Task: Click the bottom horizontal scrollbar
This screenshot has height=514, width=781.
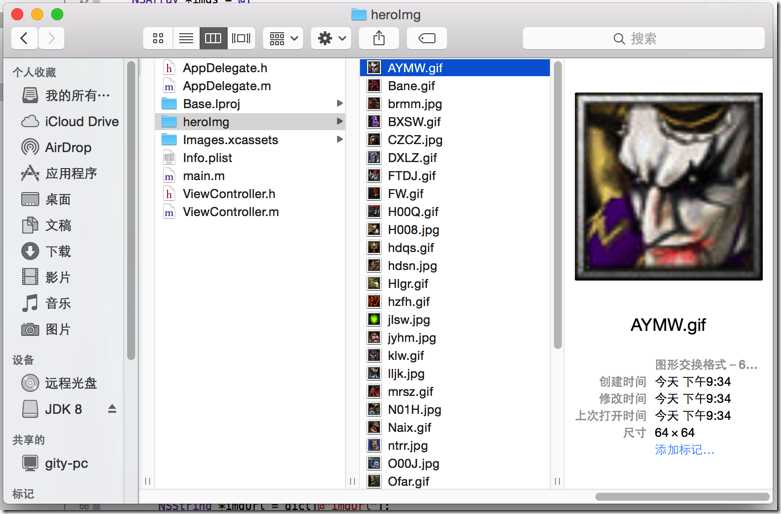Action: pos(682,497)
